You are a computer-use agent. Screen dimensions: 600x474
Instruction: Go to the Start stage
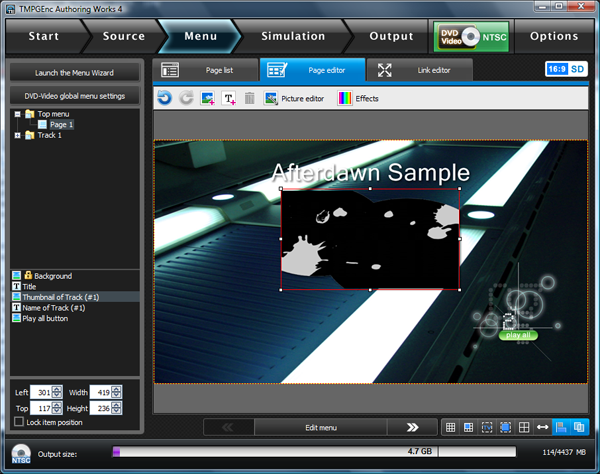point(44,36)
